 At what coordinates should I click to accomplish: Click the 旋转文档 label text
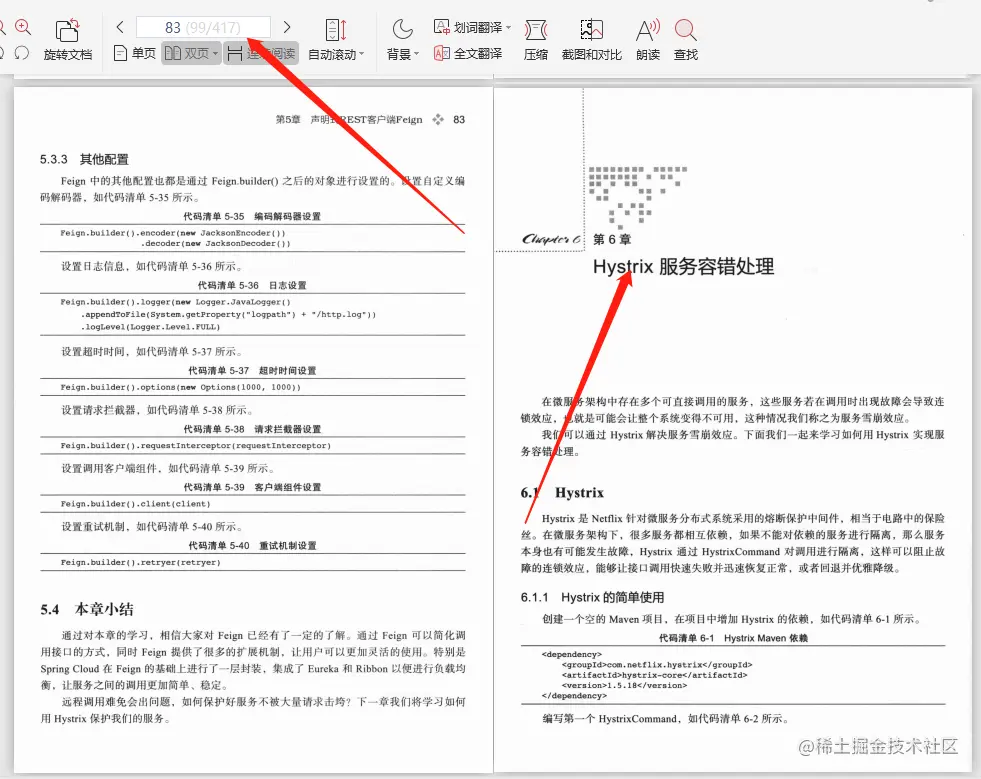[68, 55]
